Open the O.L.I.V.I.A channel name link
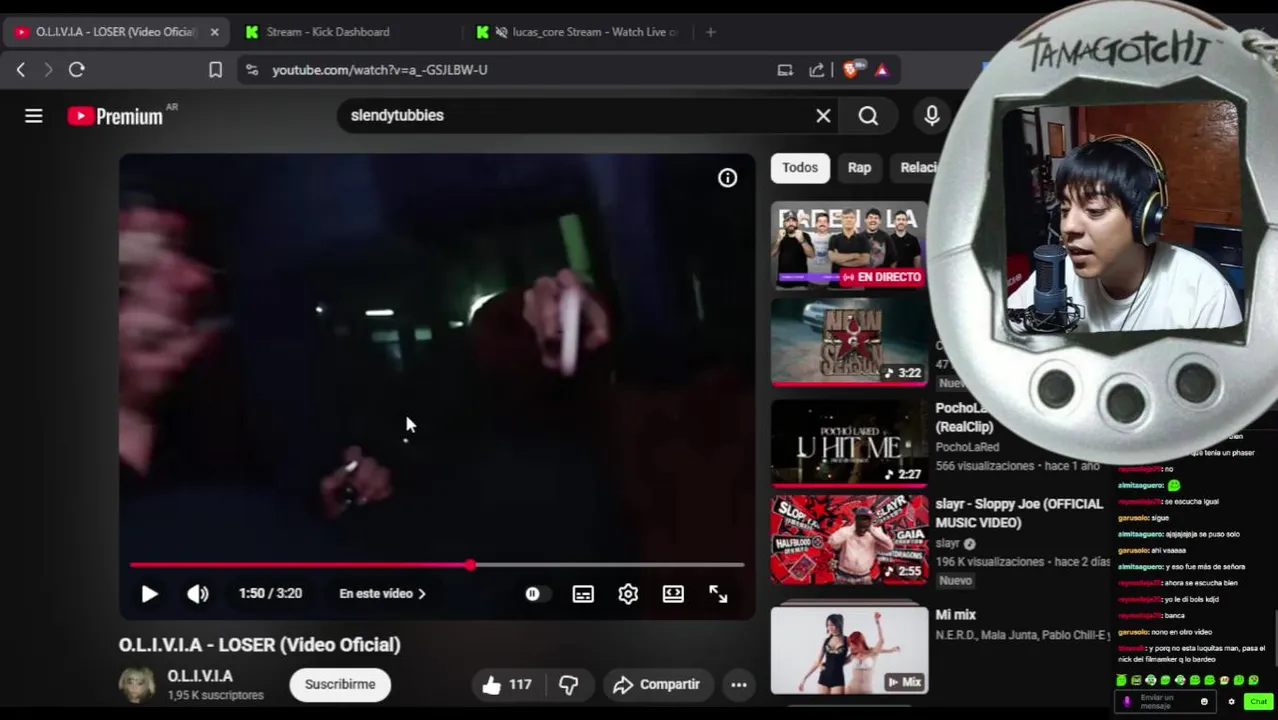 click(x=200, y=677)
